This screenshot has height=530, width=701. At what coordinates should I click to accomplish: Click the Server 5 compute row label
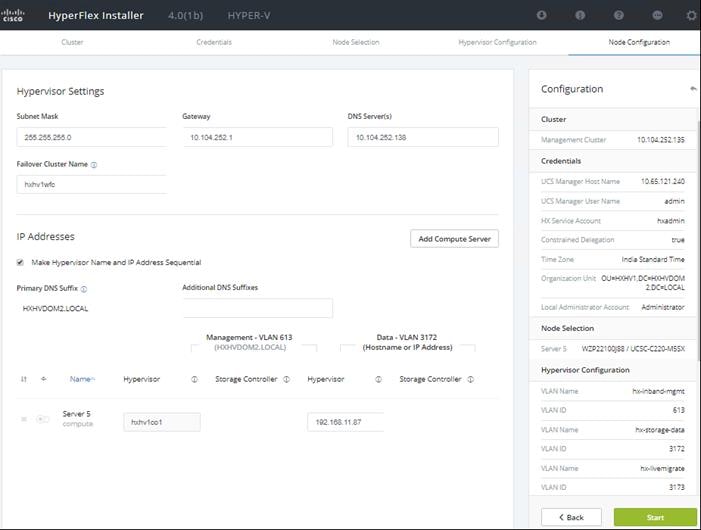[77, 418]
